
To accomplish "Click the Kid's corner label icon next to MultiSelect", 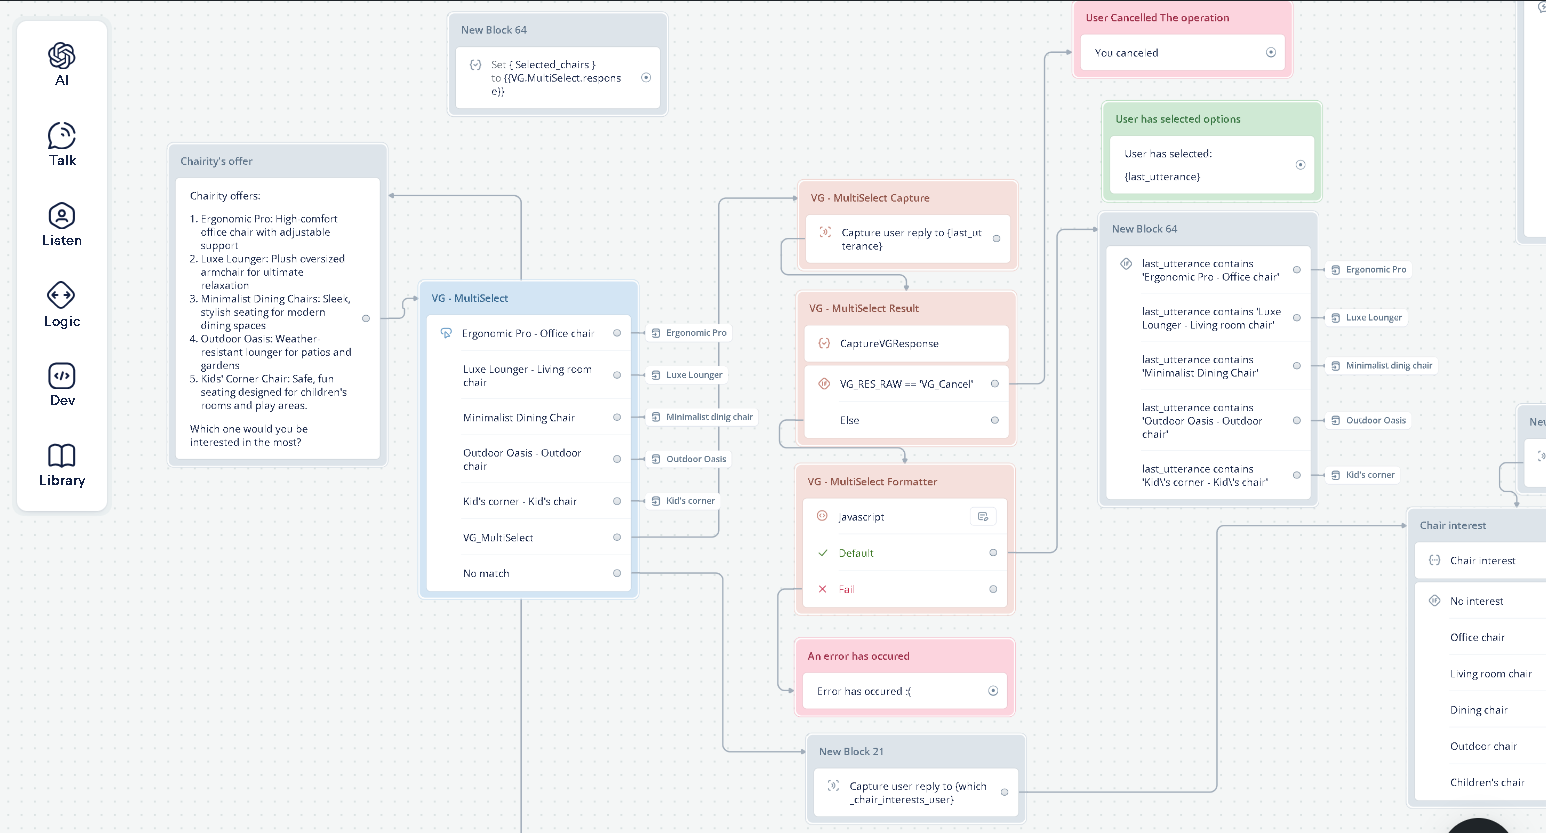I will coord(656,501).
